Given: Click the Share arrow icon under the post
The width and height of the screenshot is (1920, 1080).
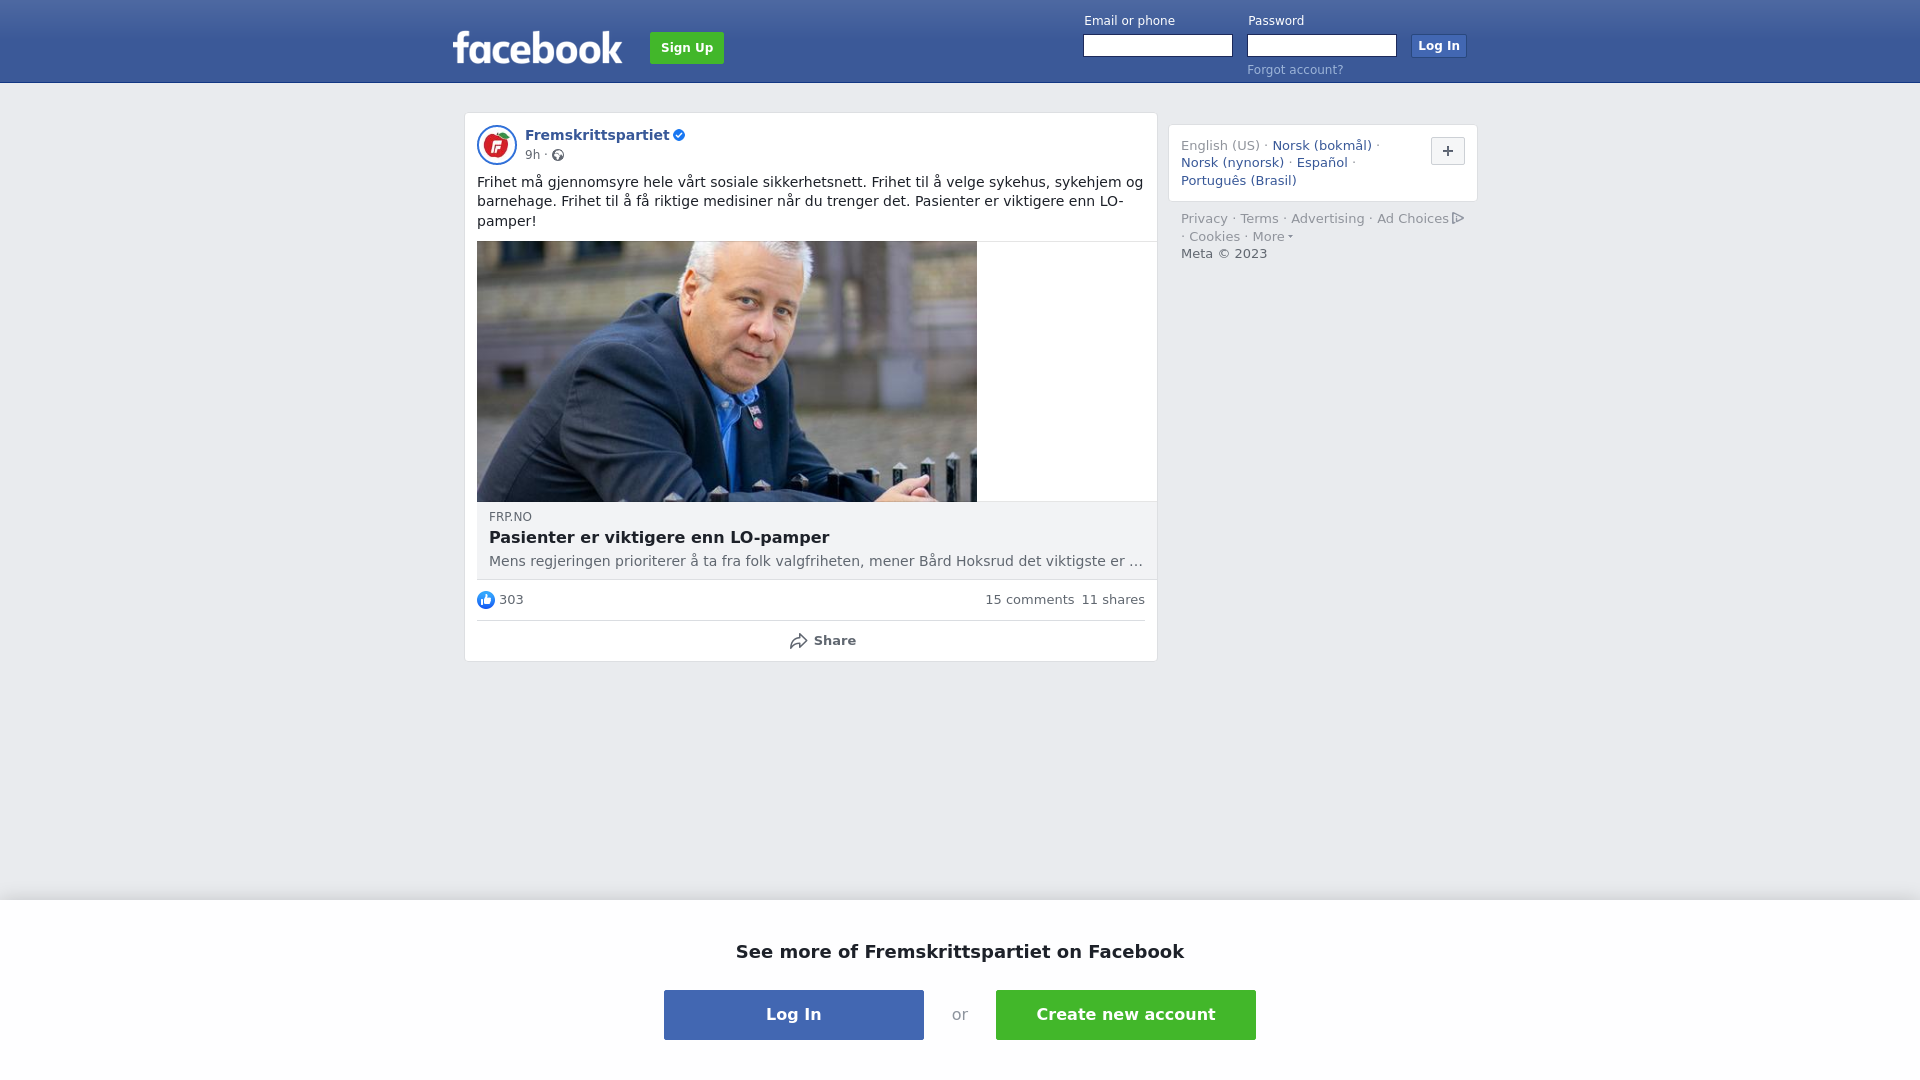Looking at the screenshot, I should tap(798, 641).
